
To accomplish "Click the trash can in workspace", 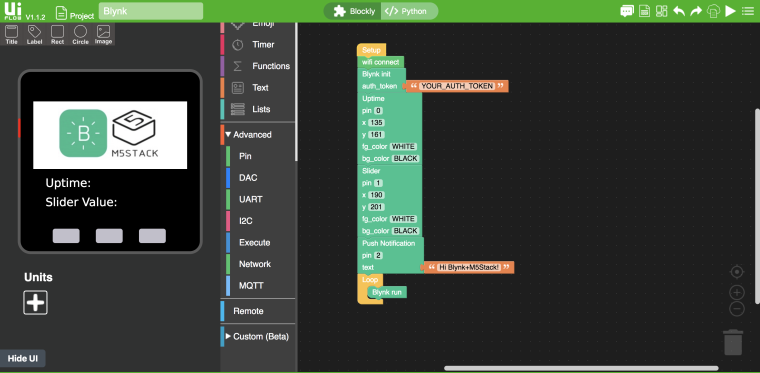I will coord(733,342).
